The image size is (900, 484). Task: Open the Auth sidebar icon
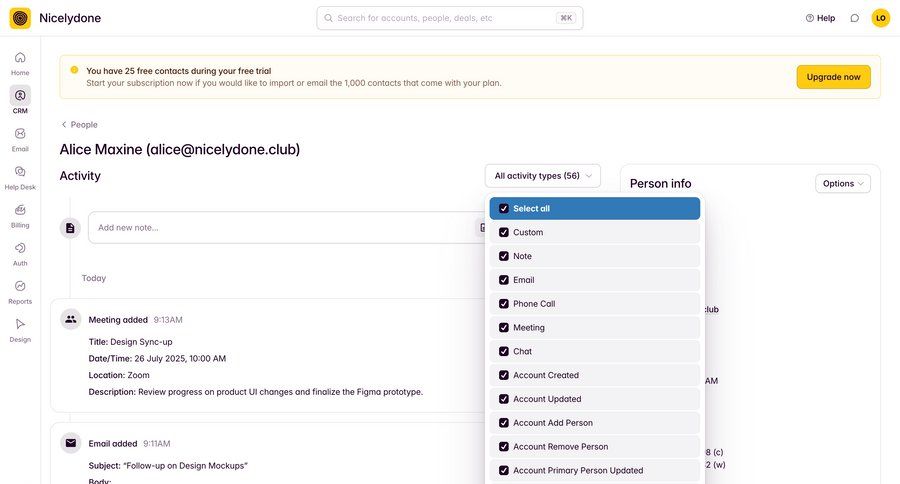point(20,248)
